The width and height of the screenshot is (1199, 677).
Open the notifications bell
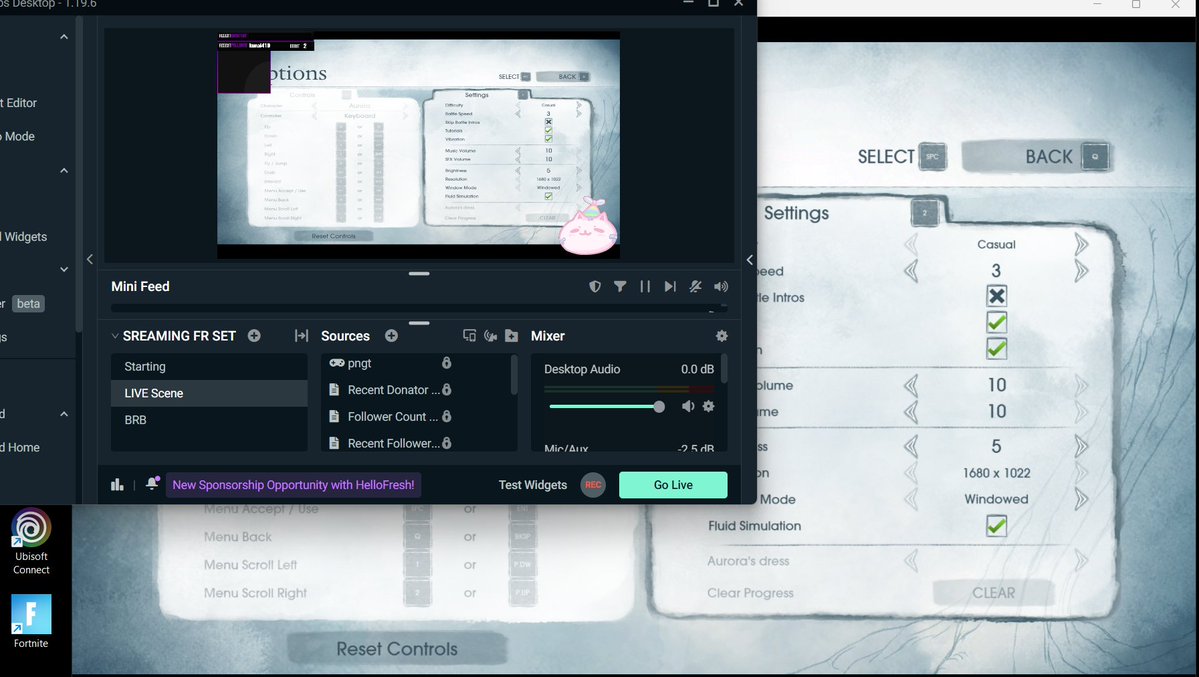(152, 483)
